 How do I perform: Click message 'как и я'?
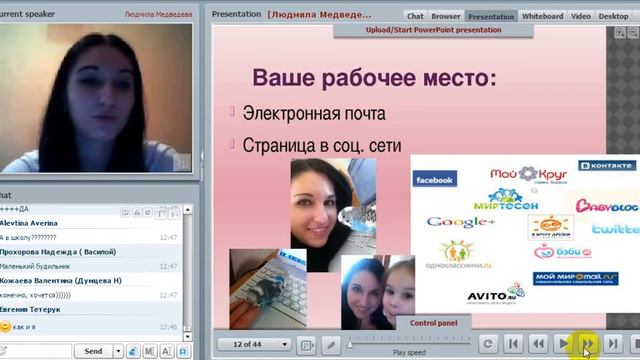(24, 327)
